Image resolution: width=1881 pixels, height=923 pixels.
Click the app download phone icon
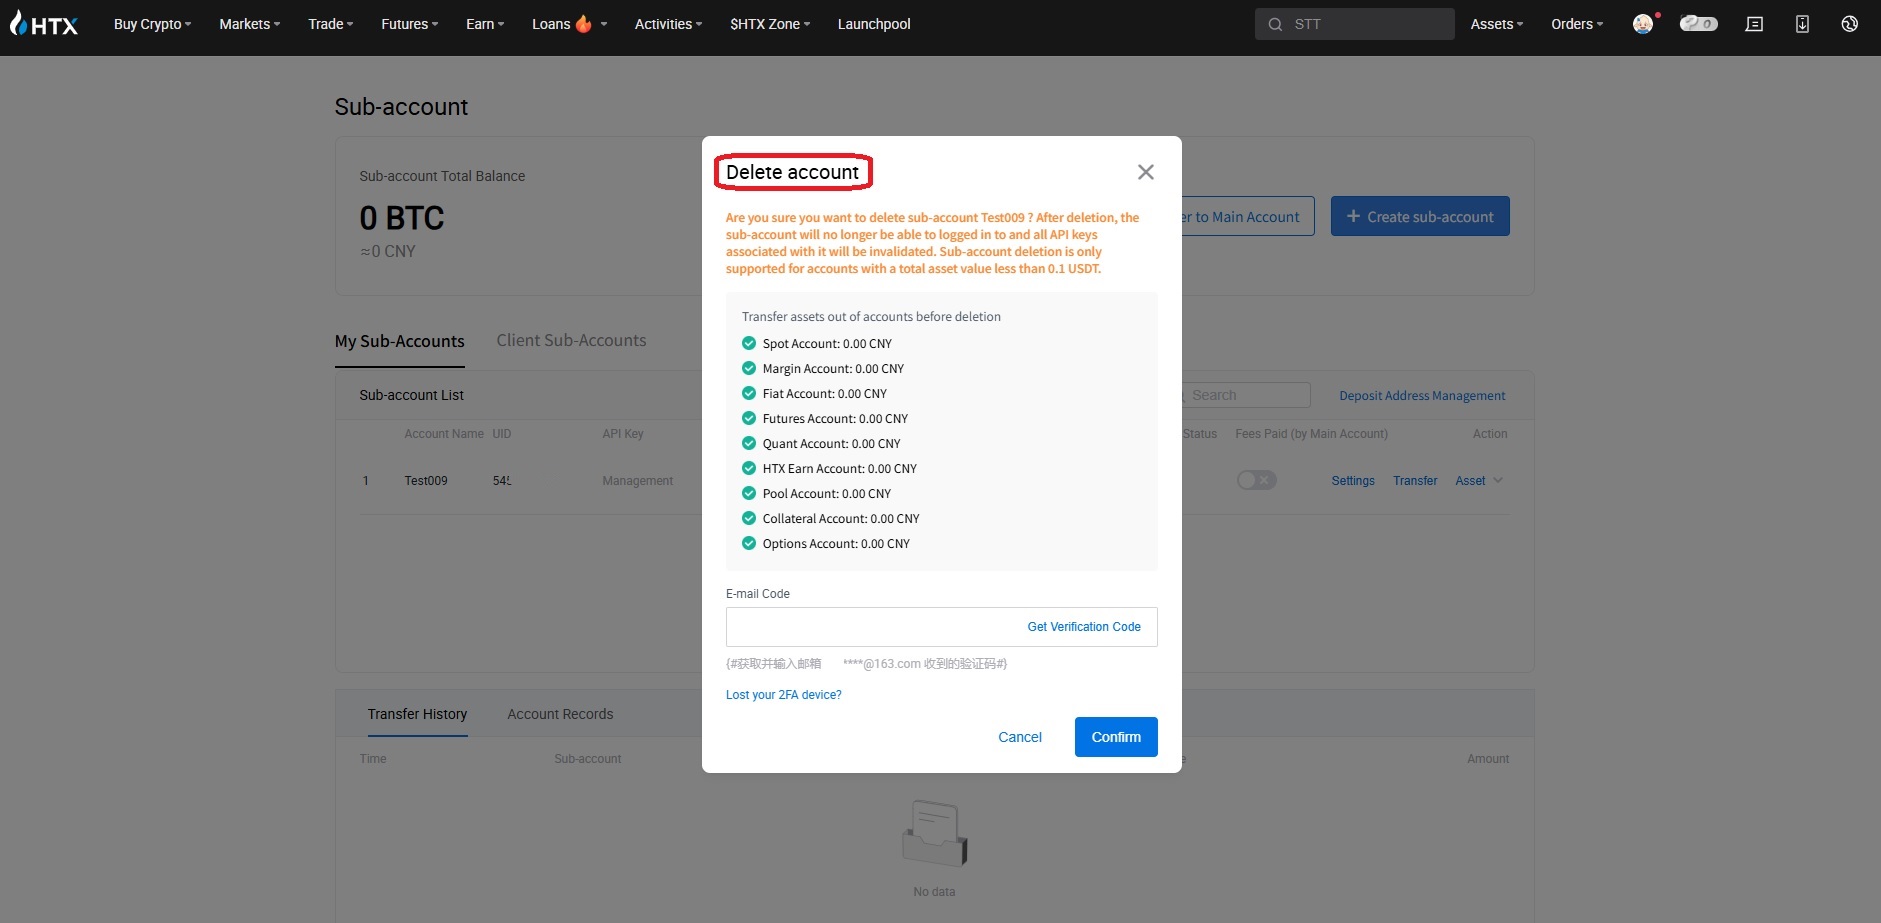(1802, 24)
